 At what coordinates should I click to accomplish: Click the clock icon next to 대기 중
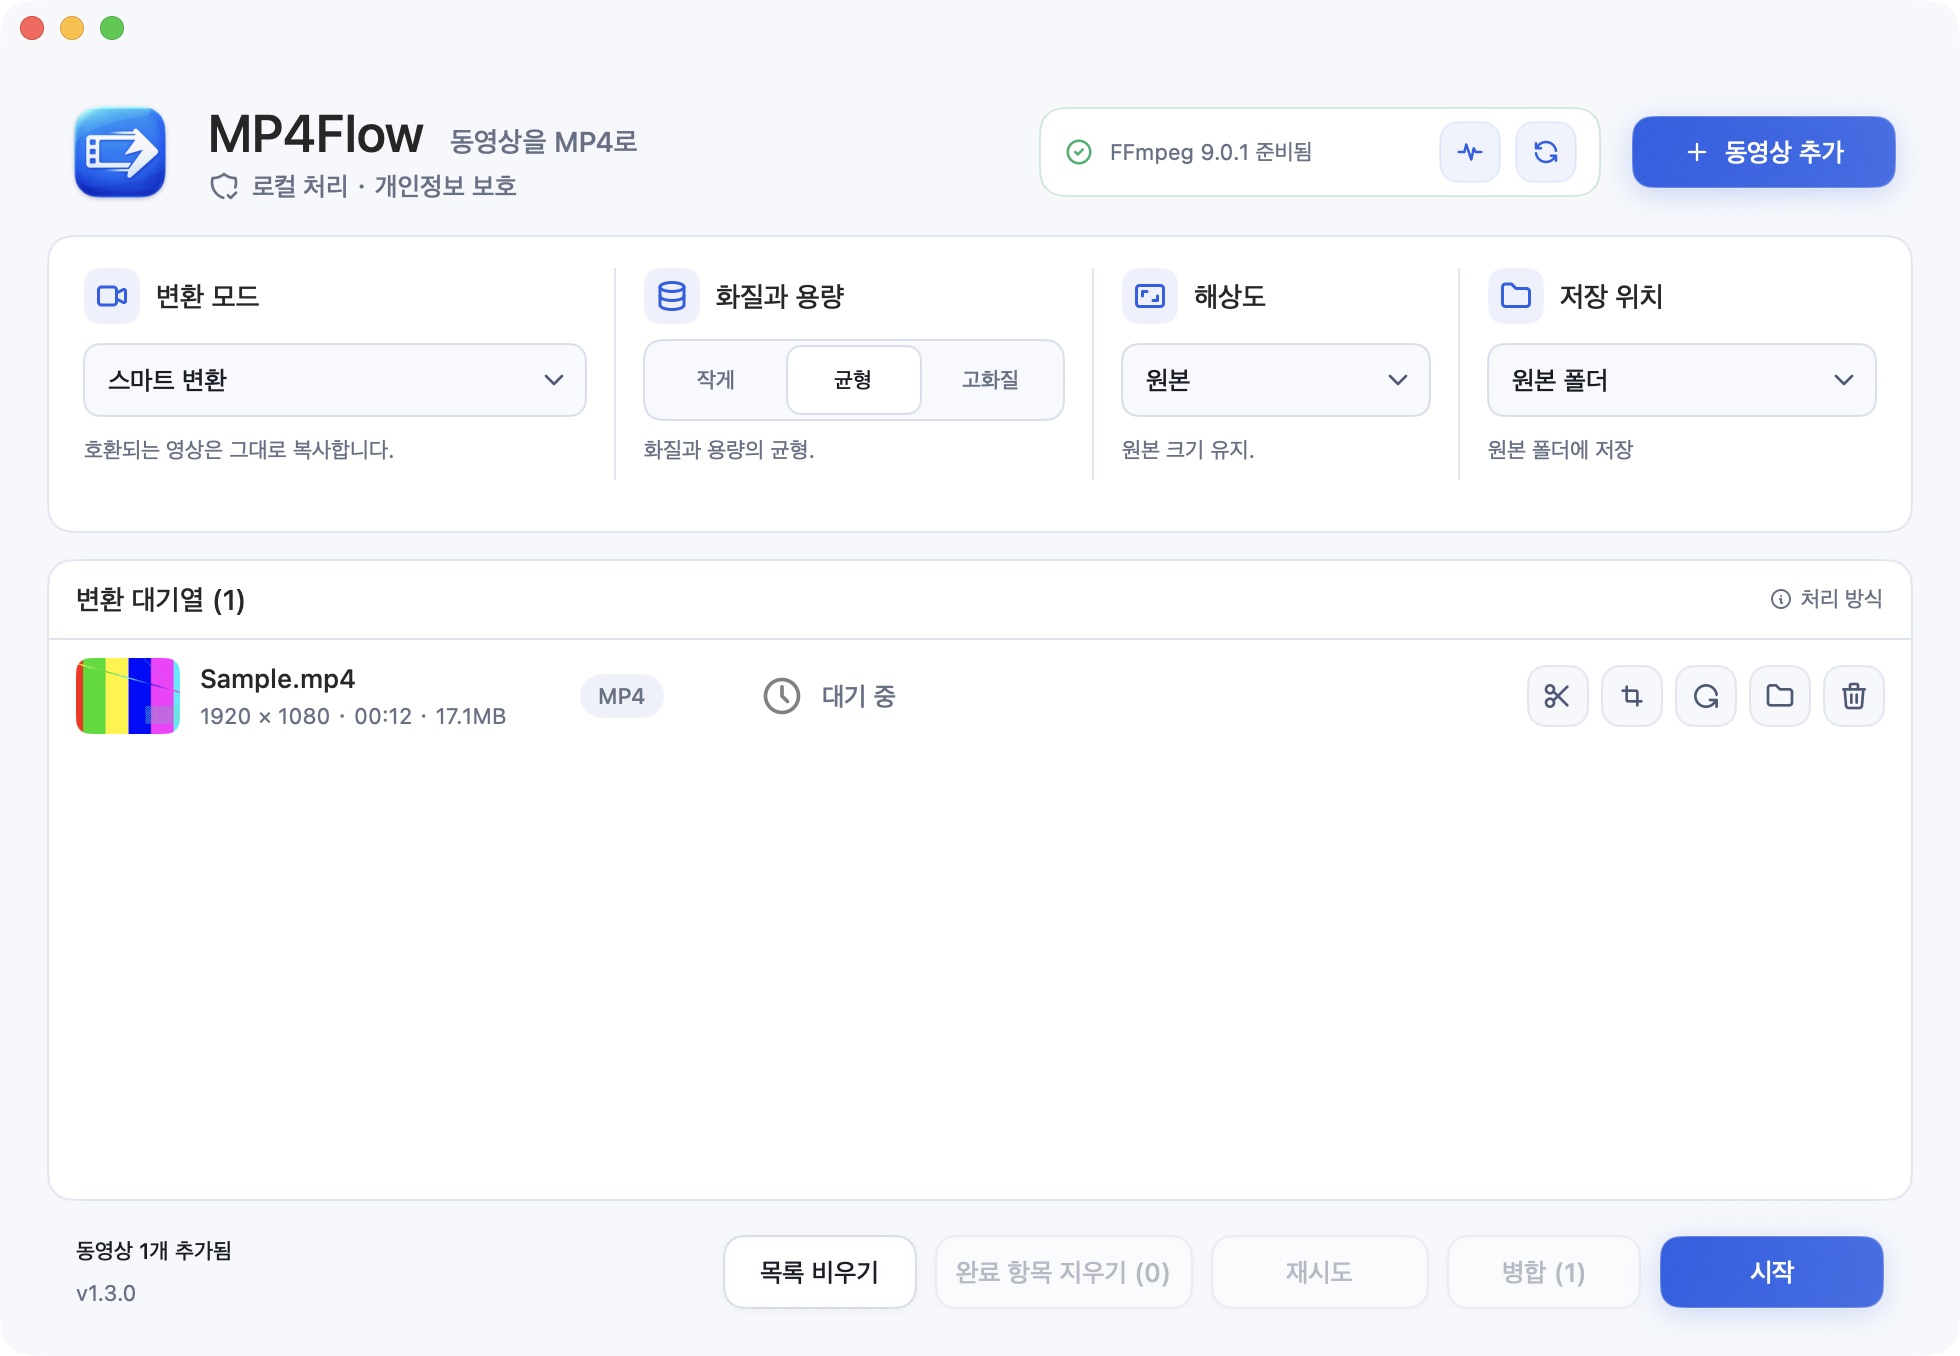782,696
